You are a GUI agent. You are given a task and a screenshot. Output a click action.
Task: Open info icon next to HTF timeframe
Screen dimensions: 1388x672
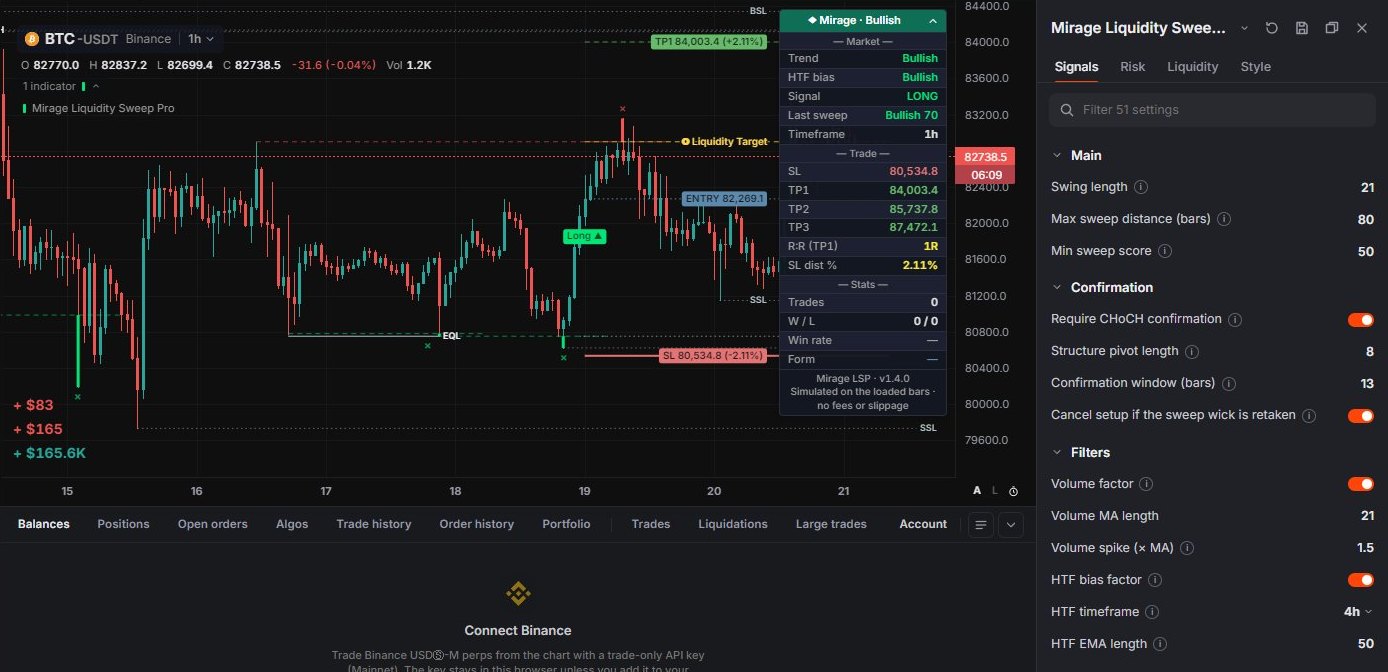1152,612
